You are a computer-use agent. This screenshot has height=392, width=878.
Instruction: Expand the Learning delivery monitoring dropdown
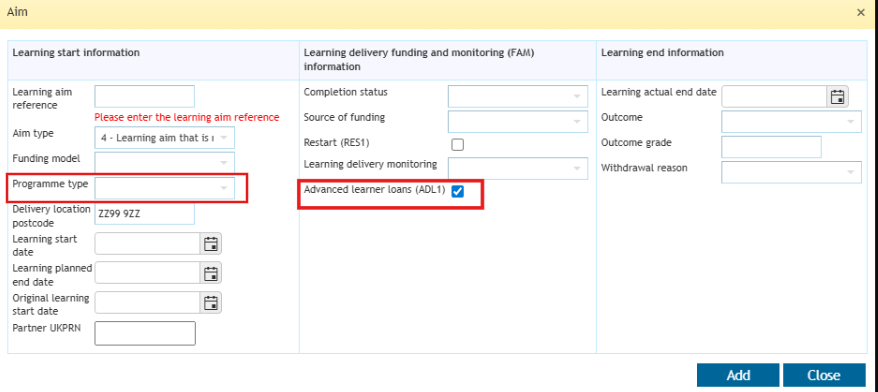pos(518,168)
